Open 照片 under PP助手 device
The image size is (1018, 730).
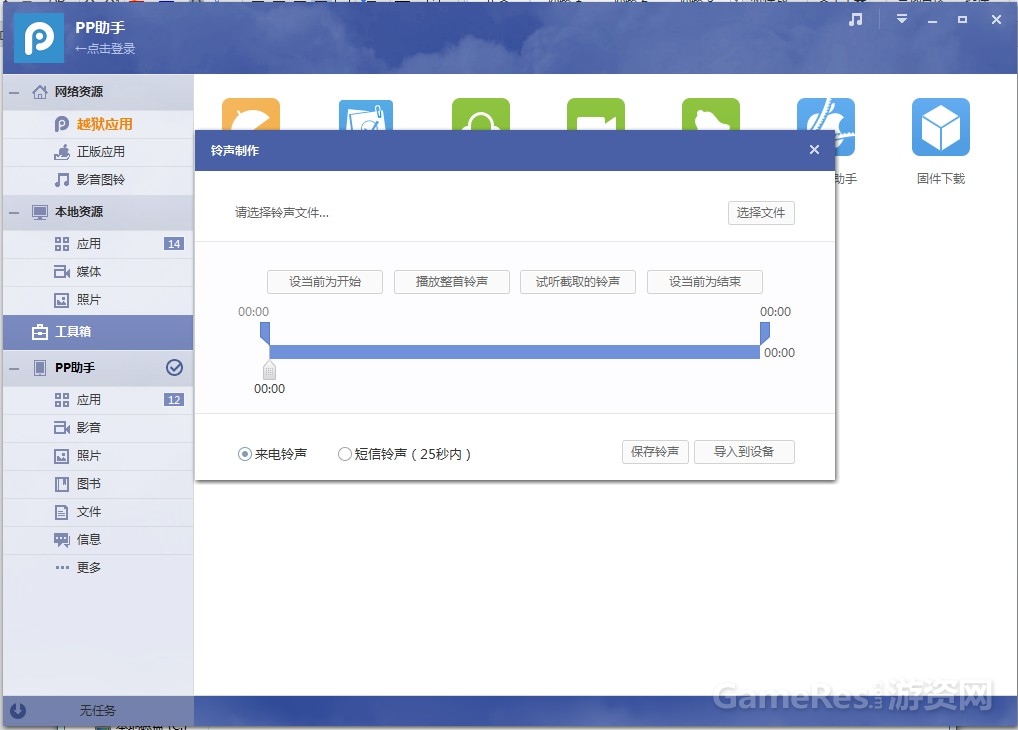click(98, 456)
